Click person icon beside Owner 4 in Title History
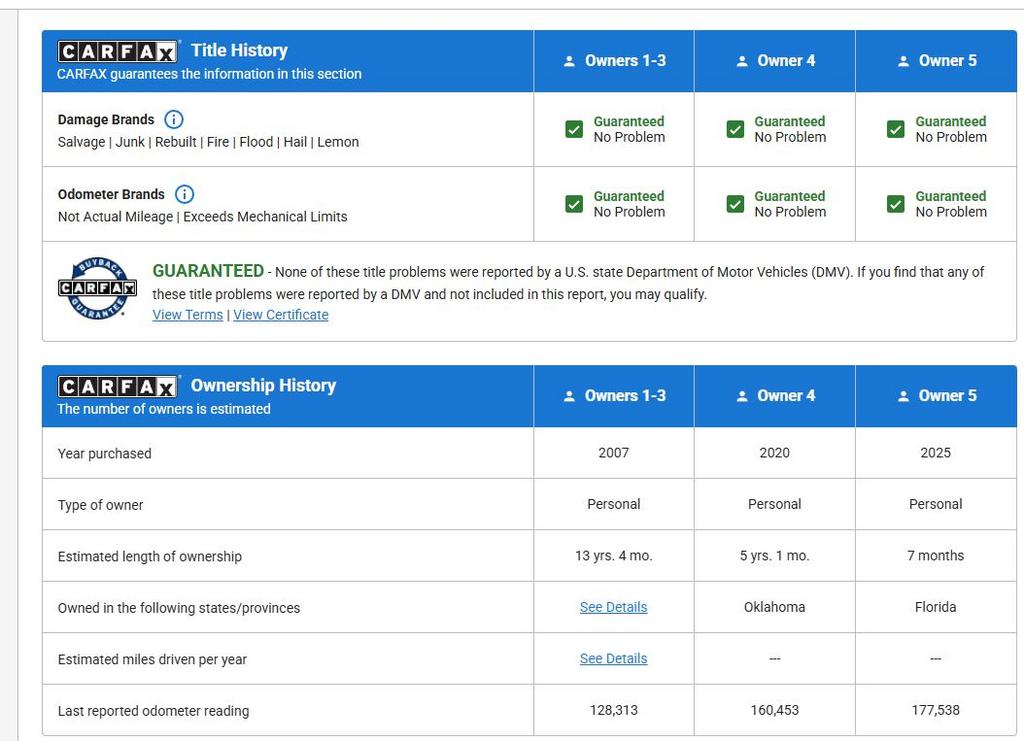 pyautogui.click(x=742, y=61)
